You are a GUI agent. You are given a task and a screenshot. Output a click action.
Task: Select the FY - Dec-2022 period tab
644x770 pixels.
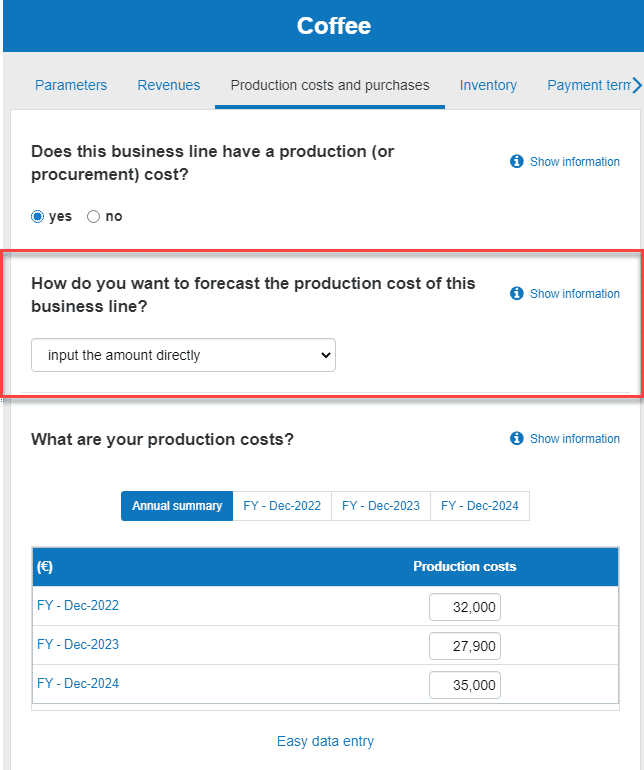282,506
